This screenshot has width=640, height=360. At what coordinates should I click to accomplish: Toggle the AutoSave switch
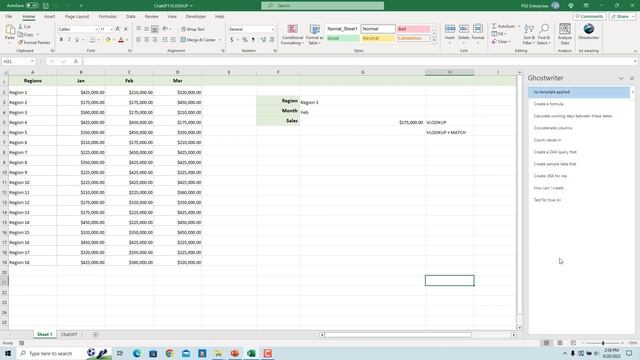coord(32,6)
